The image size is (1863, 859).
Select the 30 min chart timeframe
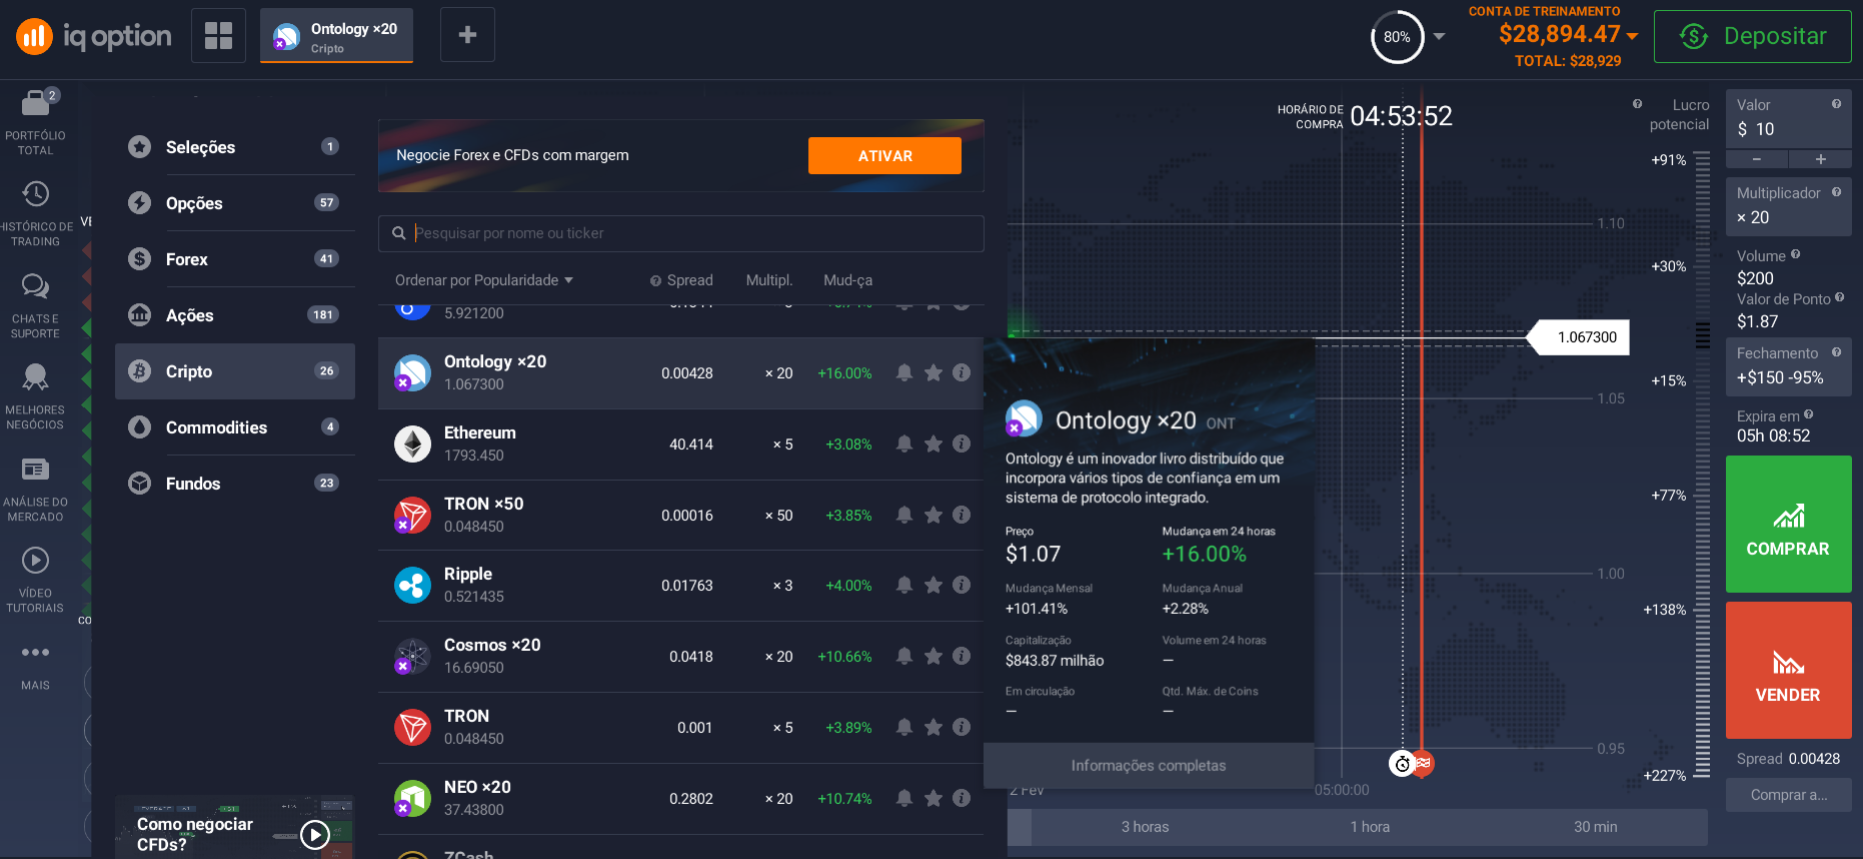pos(1595,827)
